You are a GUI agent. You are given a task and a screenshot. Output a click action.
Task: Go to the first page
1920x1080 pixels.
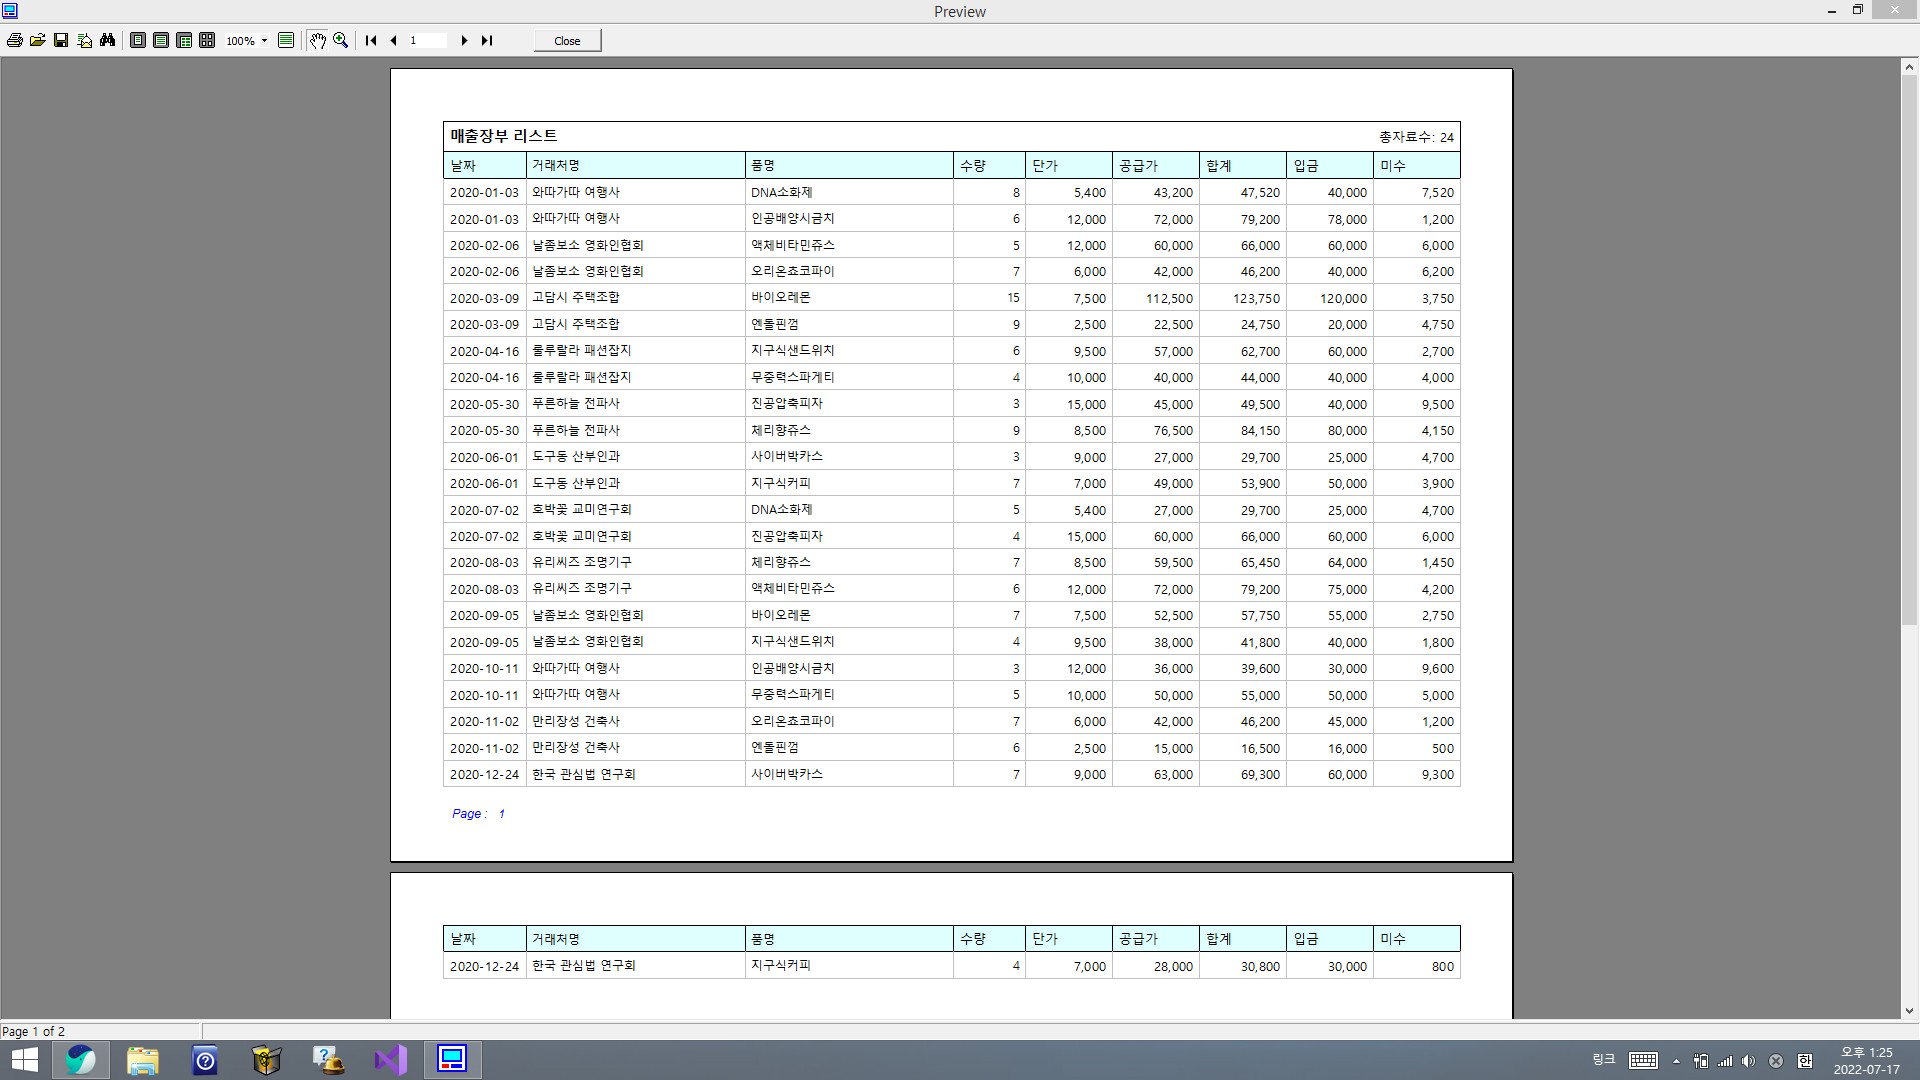coord(371,41)
